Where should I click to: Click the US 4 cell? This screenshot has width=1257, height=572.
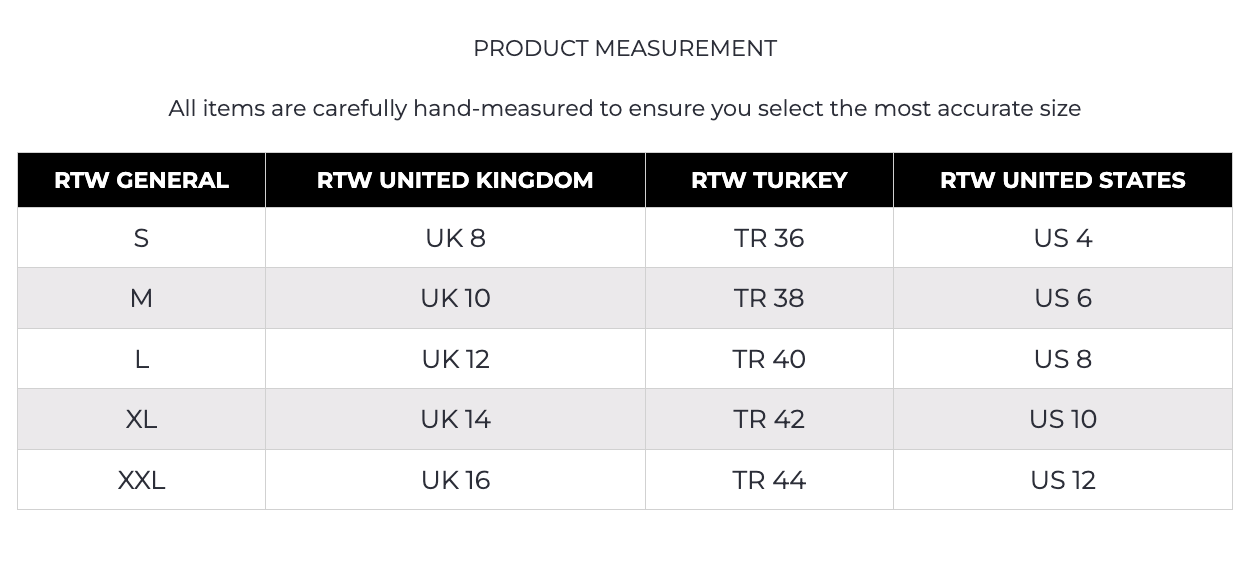[x=1062, y=238]
